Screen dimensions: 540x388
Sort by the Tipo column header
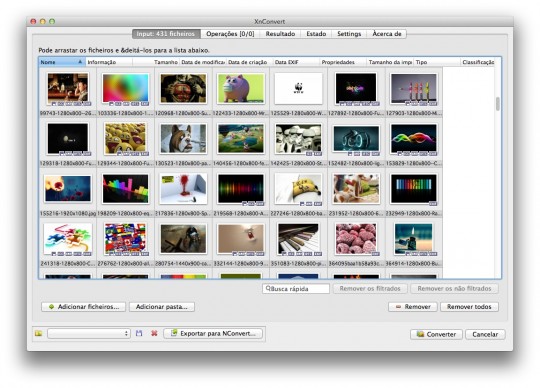(437, 62)
